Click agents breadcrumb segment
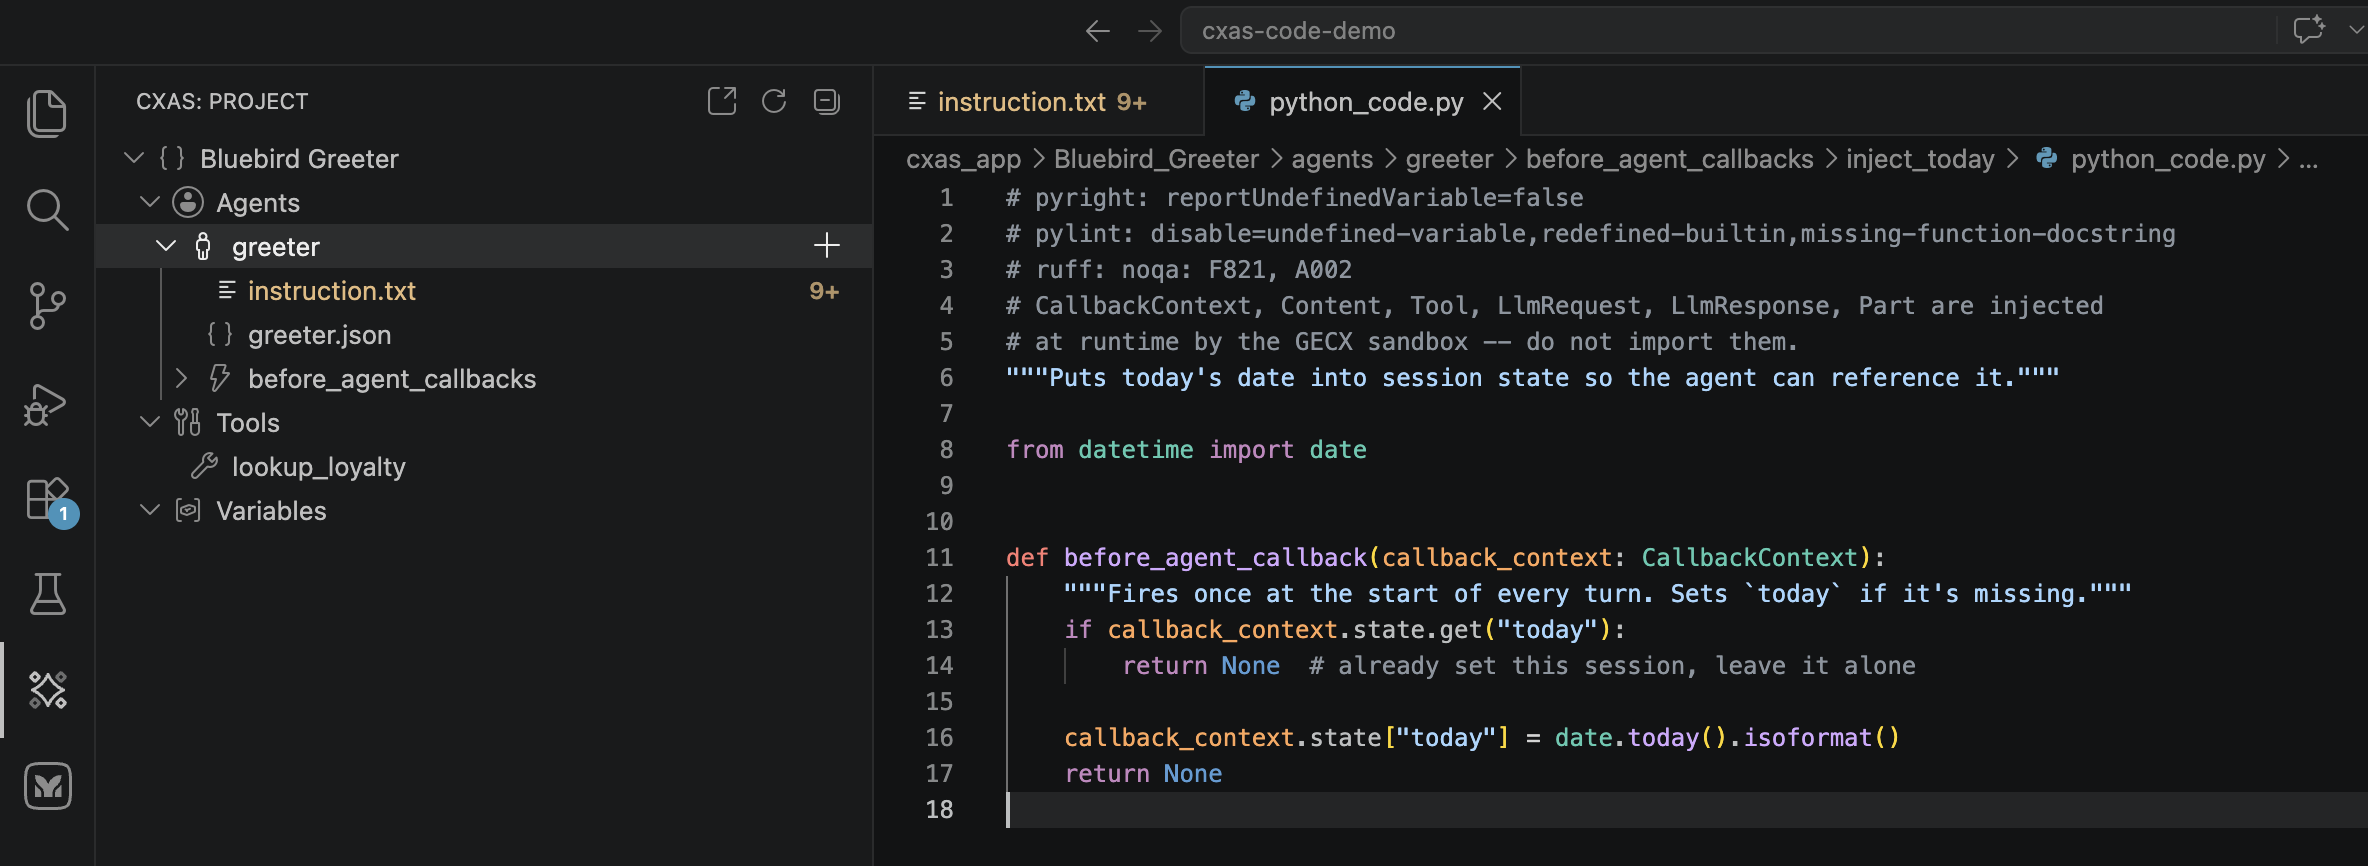The image size is (2368, 866). click(1332, 159)
